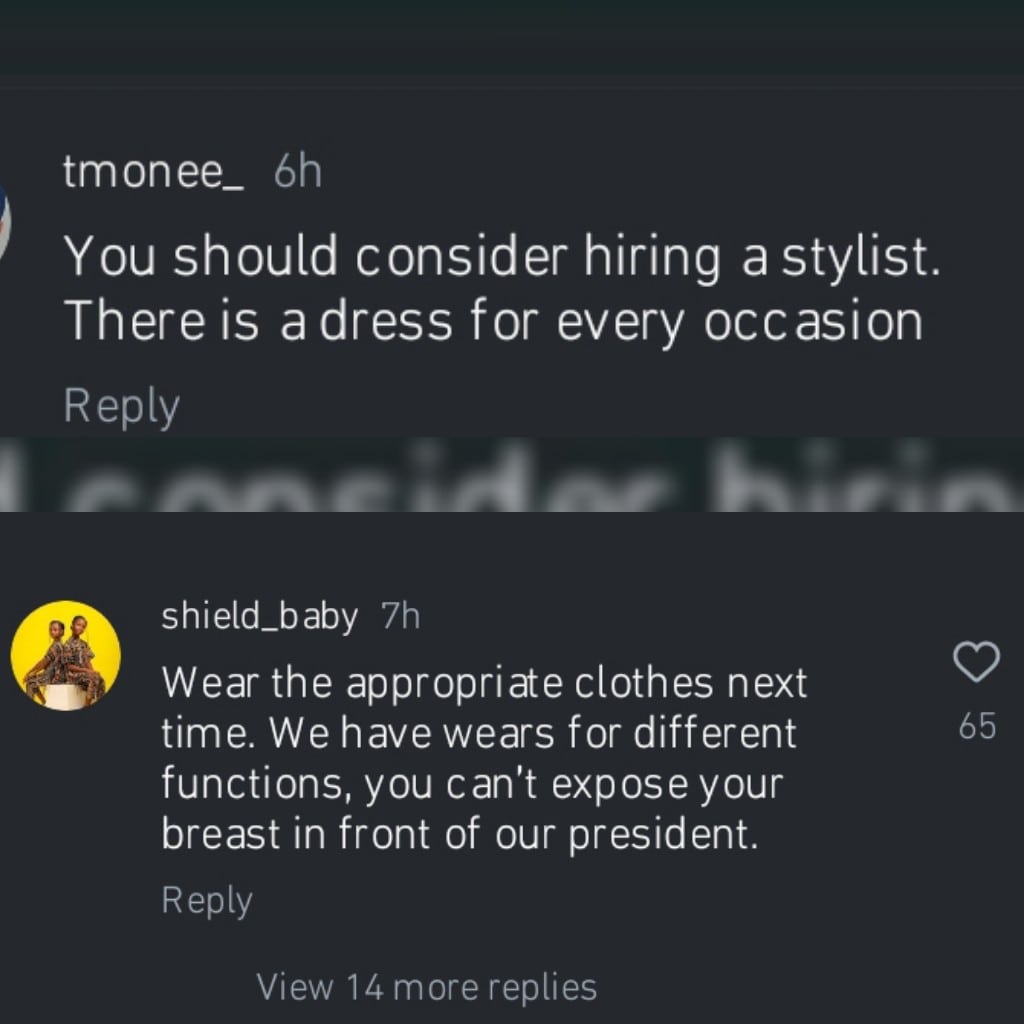Tap the blurred magnified text strip
The image size is (1024, 1024).
(x=512, y=475)
